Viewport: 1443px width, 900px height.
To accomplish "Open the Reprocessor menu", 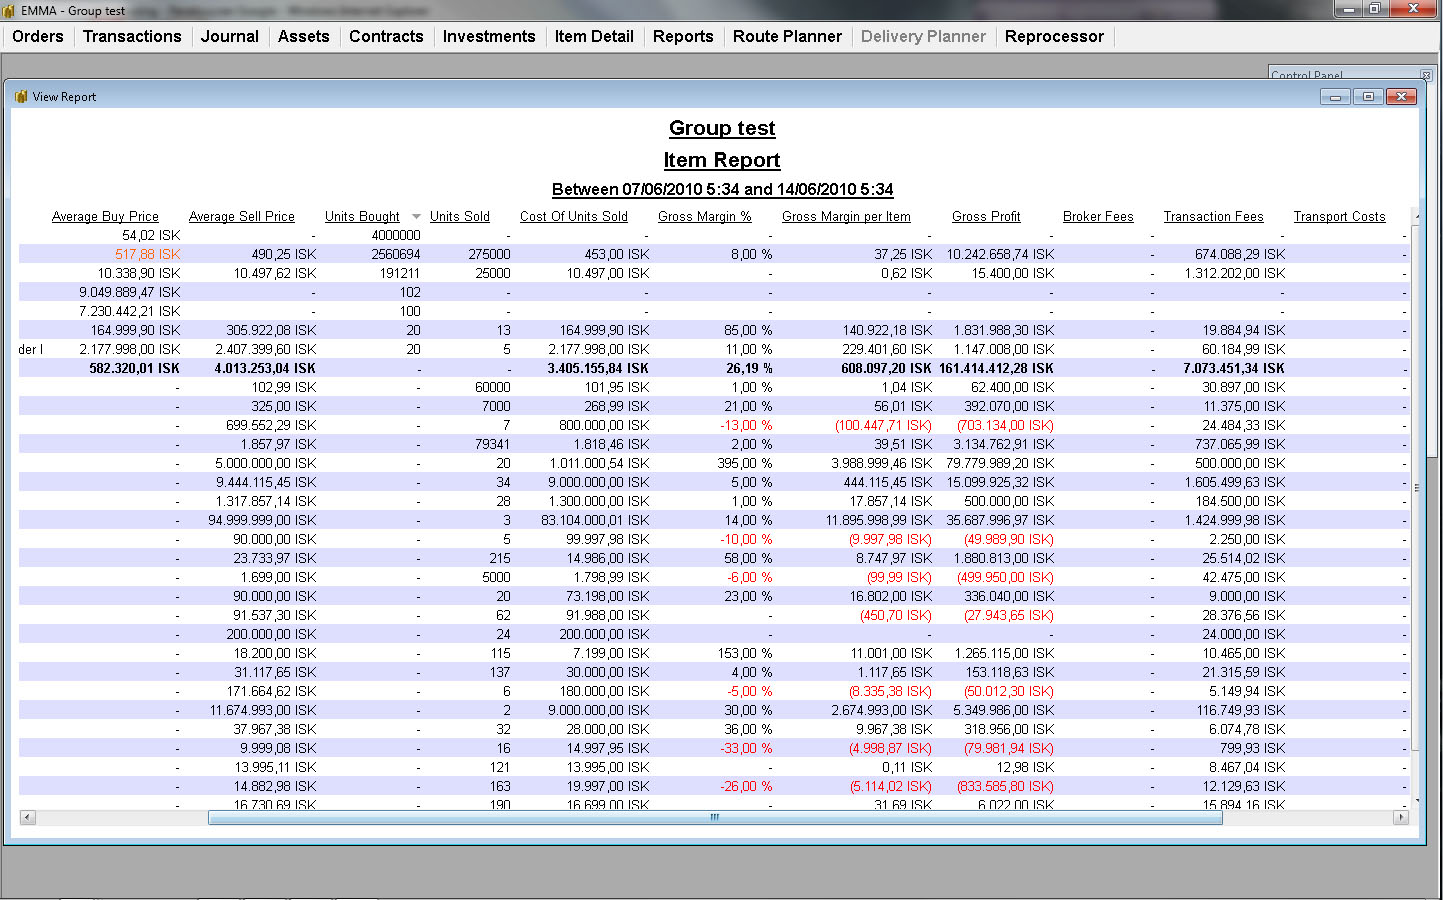I will [x=1054, y=36].
